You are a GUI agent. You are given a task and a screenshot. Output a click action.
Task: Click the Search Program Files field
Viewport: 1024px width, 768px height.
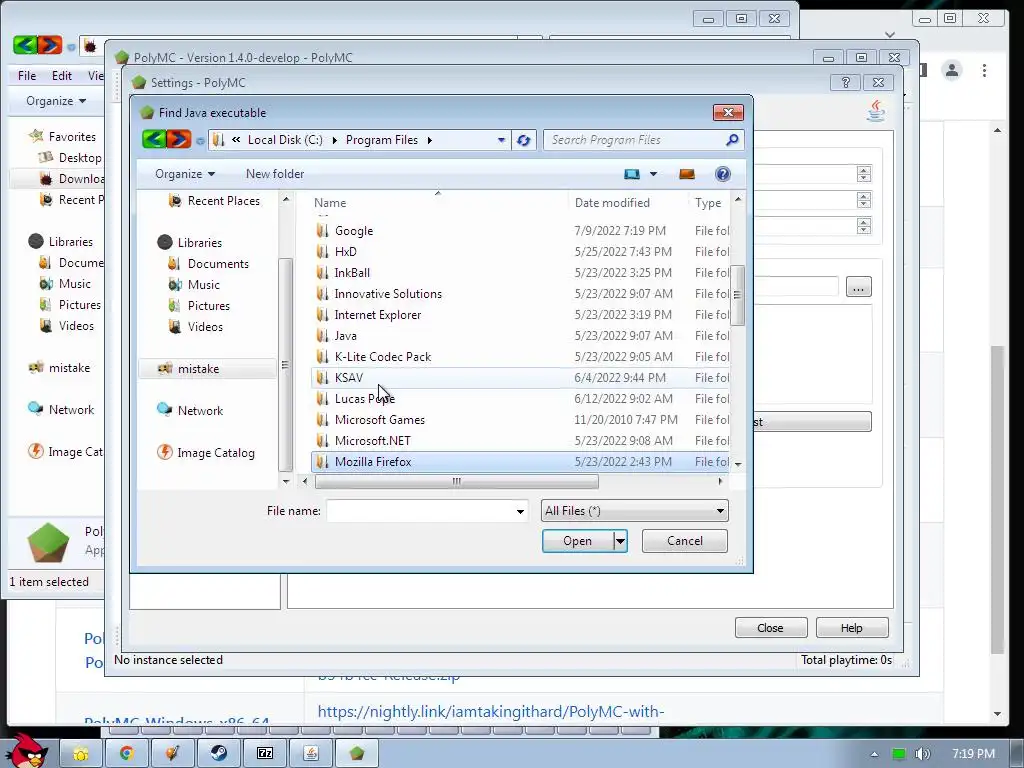pyautogui.click(x=633, y=140)
